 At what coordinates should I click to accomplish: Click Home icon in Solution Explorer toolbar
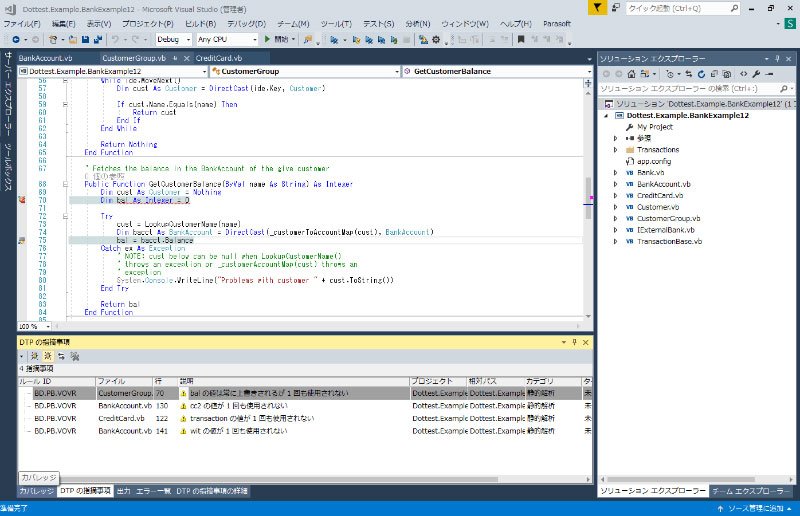click(x=632, y=74)
